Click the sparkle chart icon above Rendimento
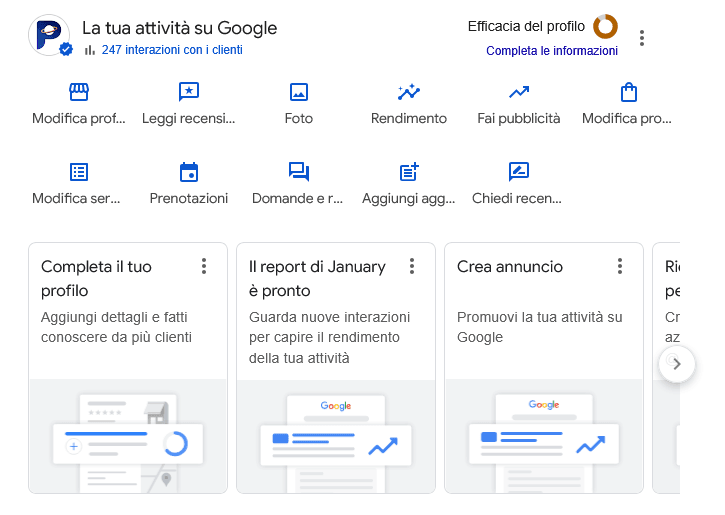 point(409,92)
